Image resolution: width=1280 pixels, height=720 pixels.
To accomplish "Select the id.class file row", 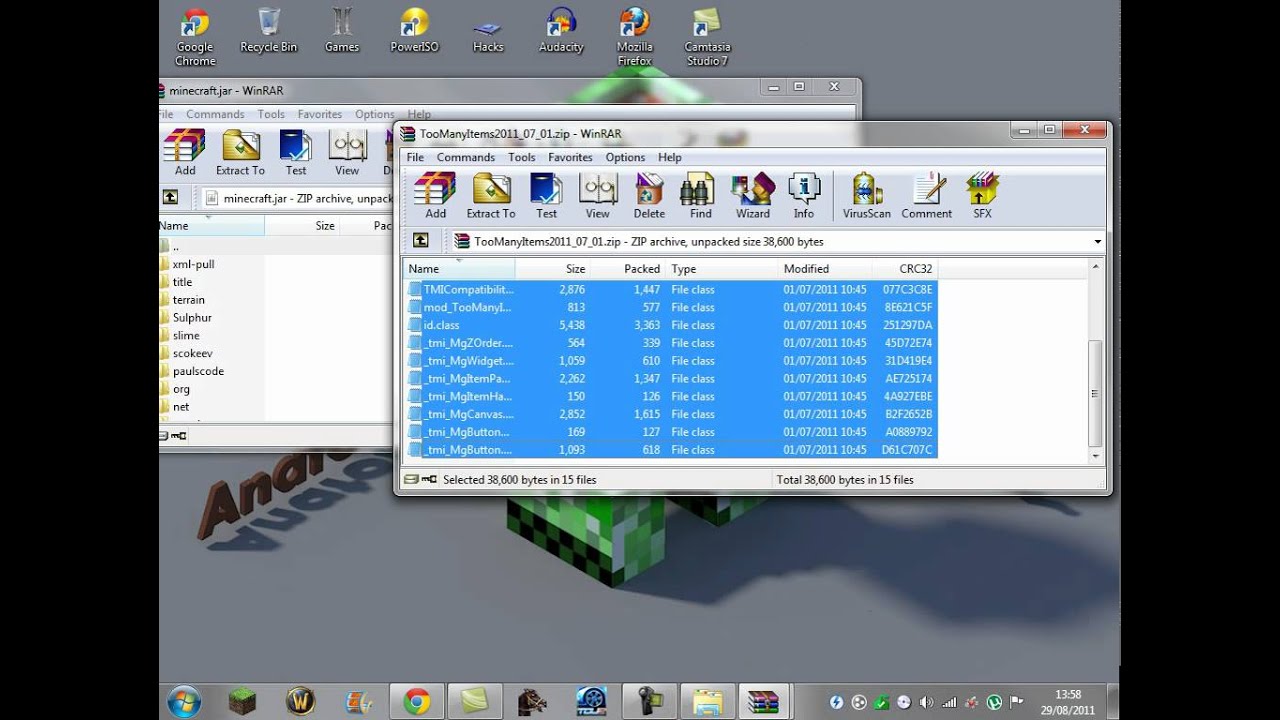I will pyautogui.click(x=670, y=325).
